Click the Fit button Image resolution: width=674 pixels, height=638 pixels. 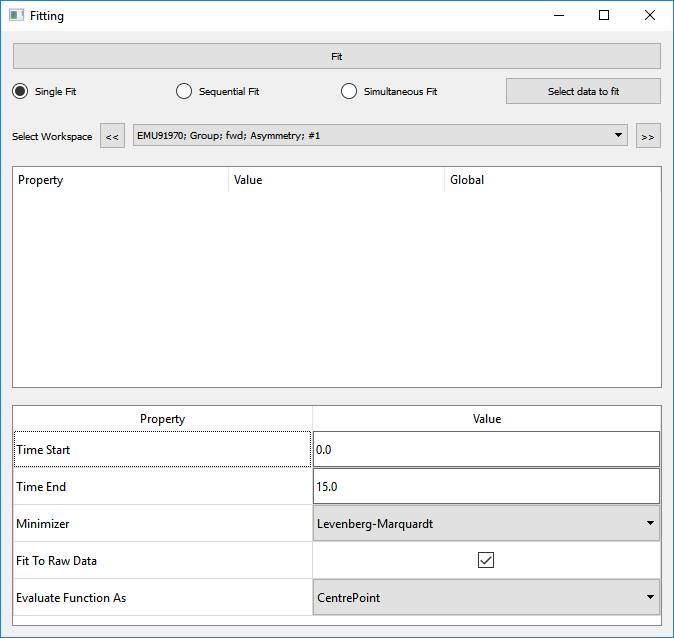[336, 57]
